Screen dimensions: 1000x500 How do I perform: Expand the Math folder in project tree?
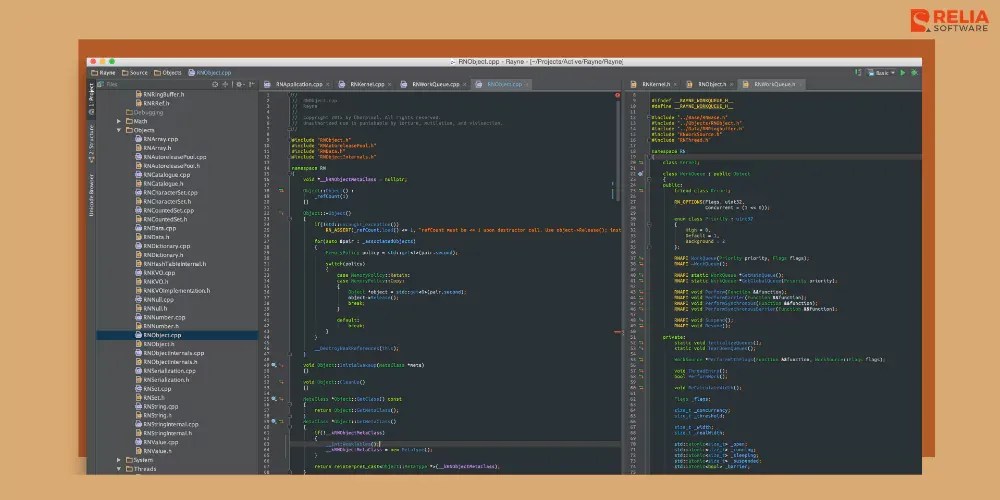tap(119, 121)
